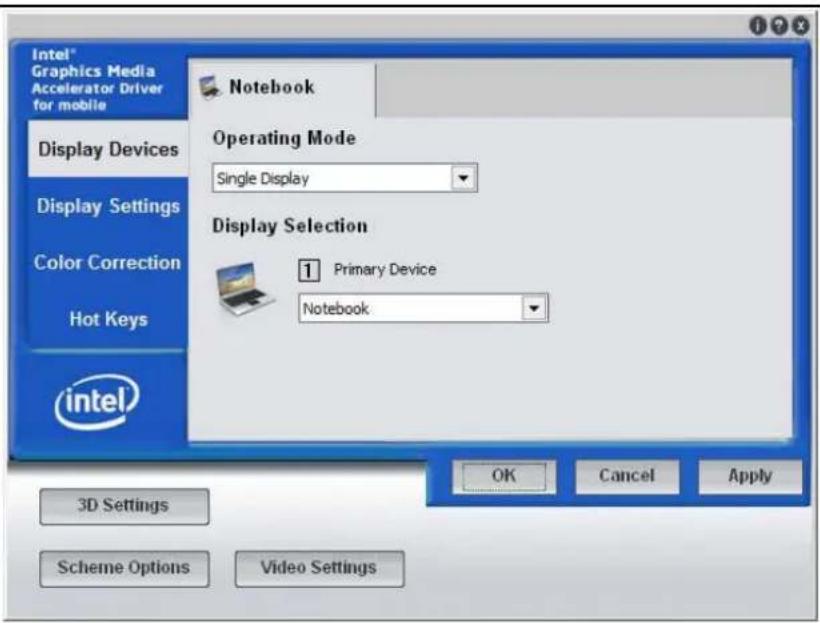Expand the Operating Mode dropdown arrow
The image size is (820, 623).
[463, 178]
